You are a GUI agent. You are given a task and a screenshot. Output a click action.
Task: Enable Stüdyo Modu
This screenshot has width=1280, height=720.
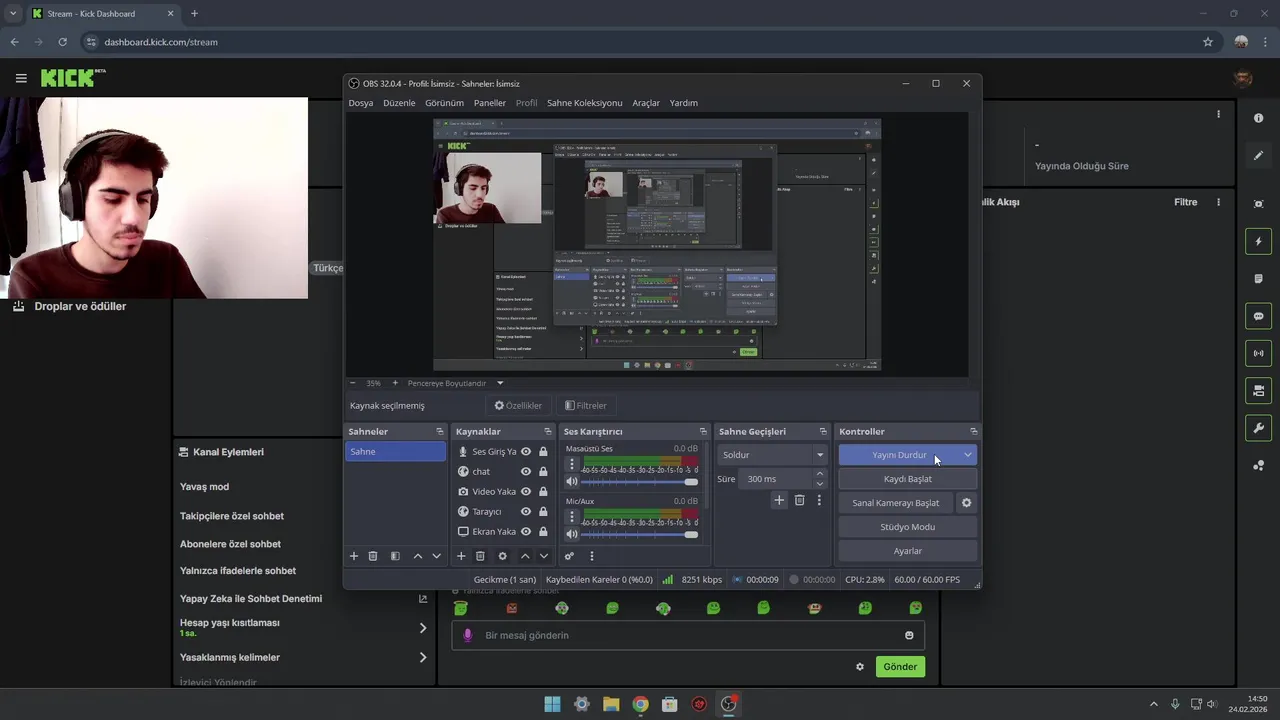(908, 527)
